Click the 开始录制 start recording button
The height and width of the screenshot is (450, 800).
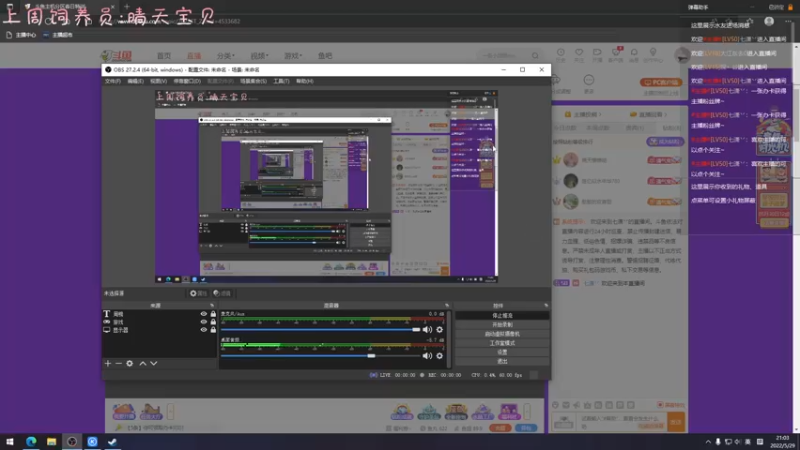[x=502, y=325]
